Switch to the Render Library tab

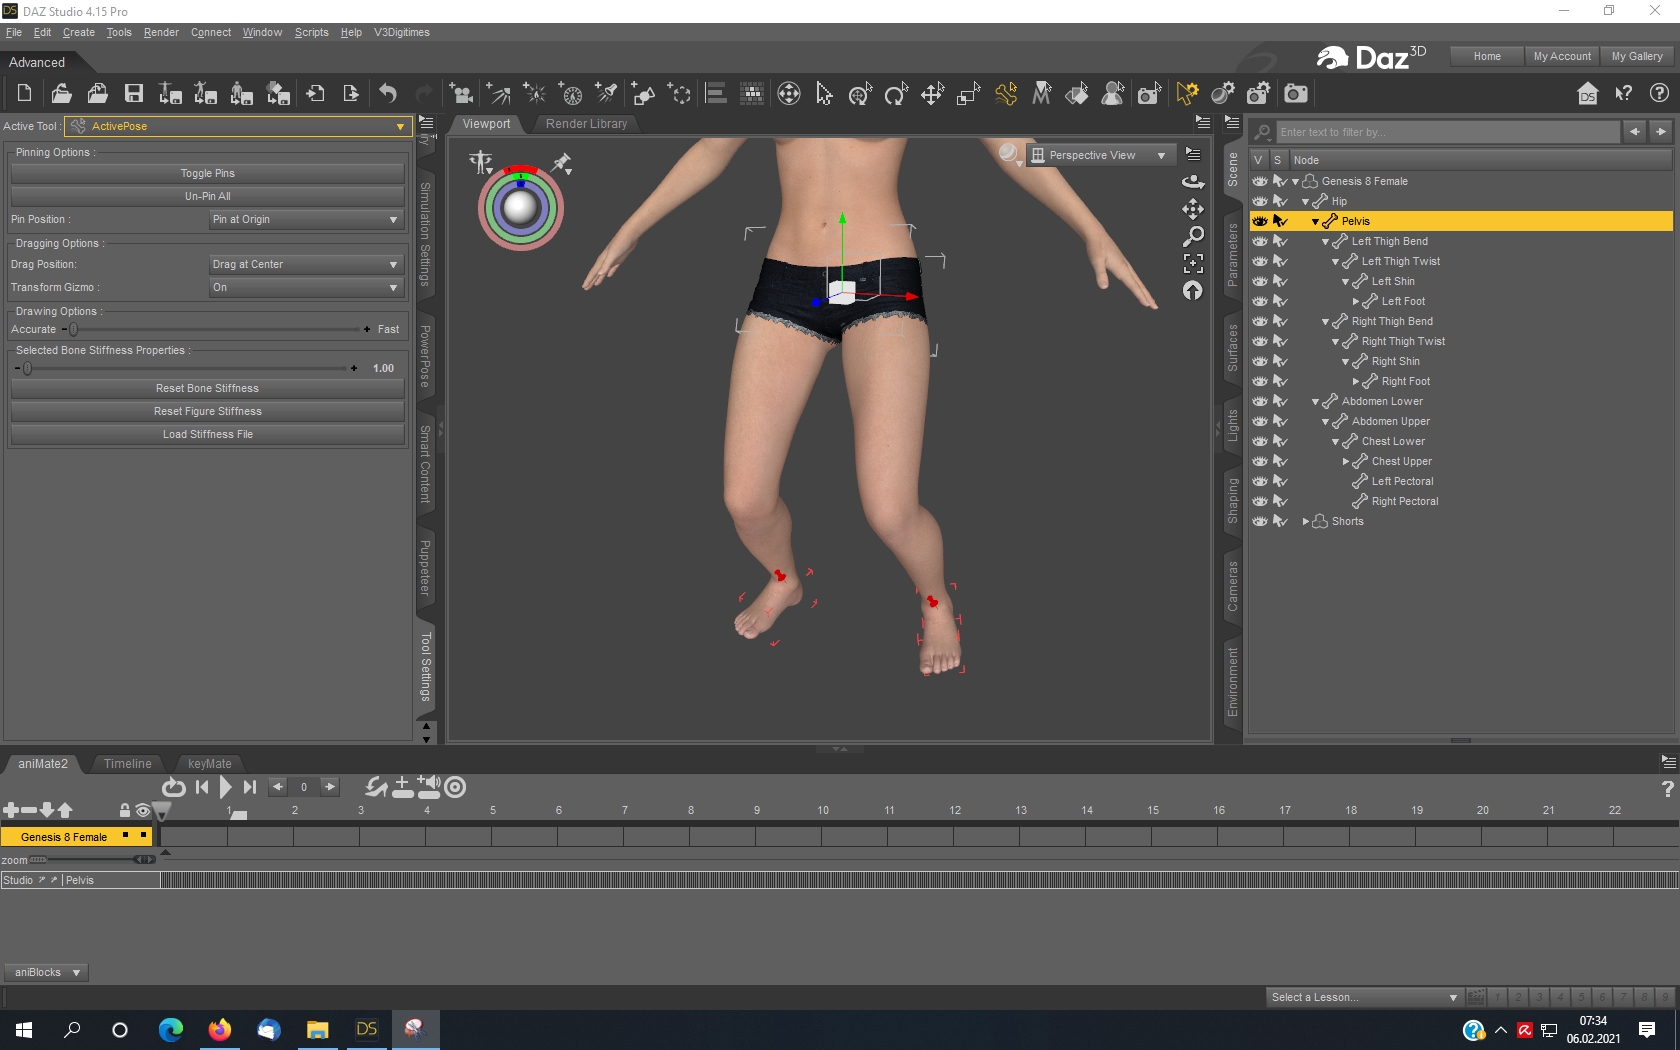pos(586,124)
